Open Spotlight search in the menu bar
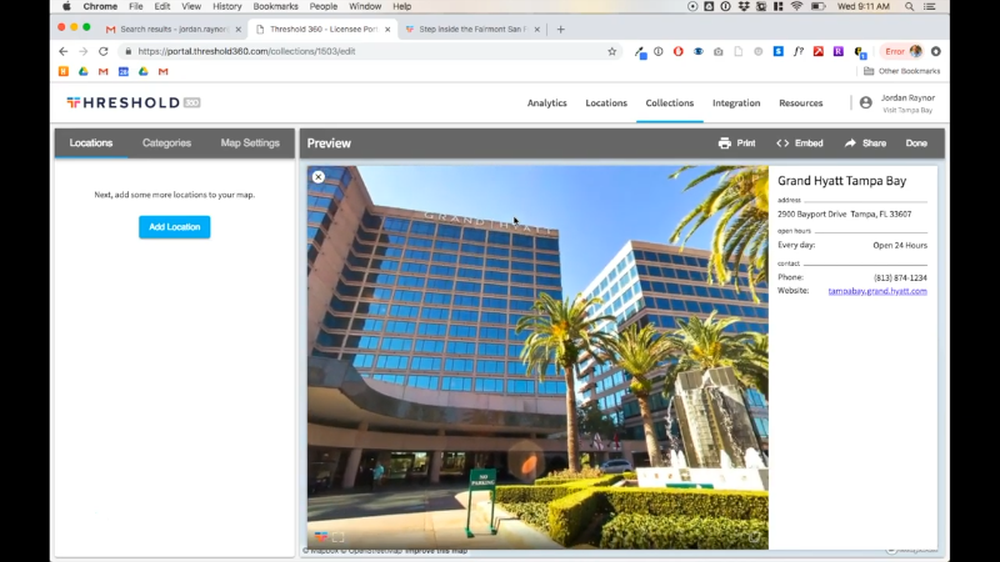This screenshot has height=562, width=1000. (909, 6)
